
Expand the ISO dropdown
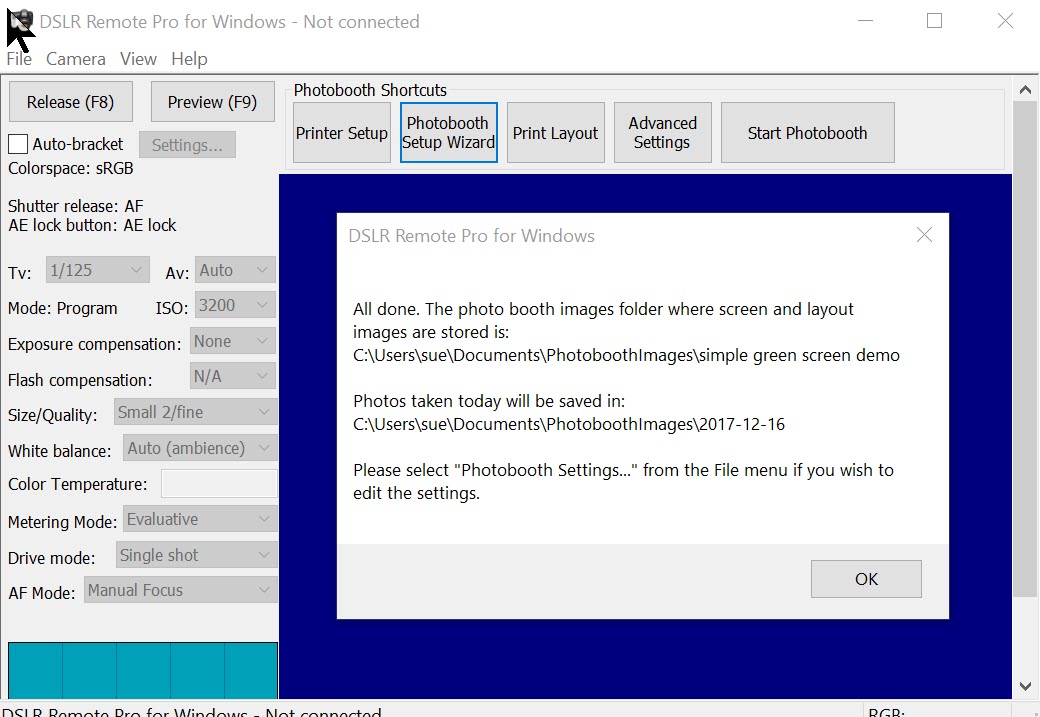[x=235, y=306]
